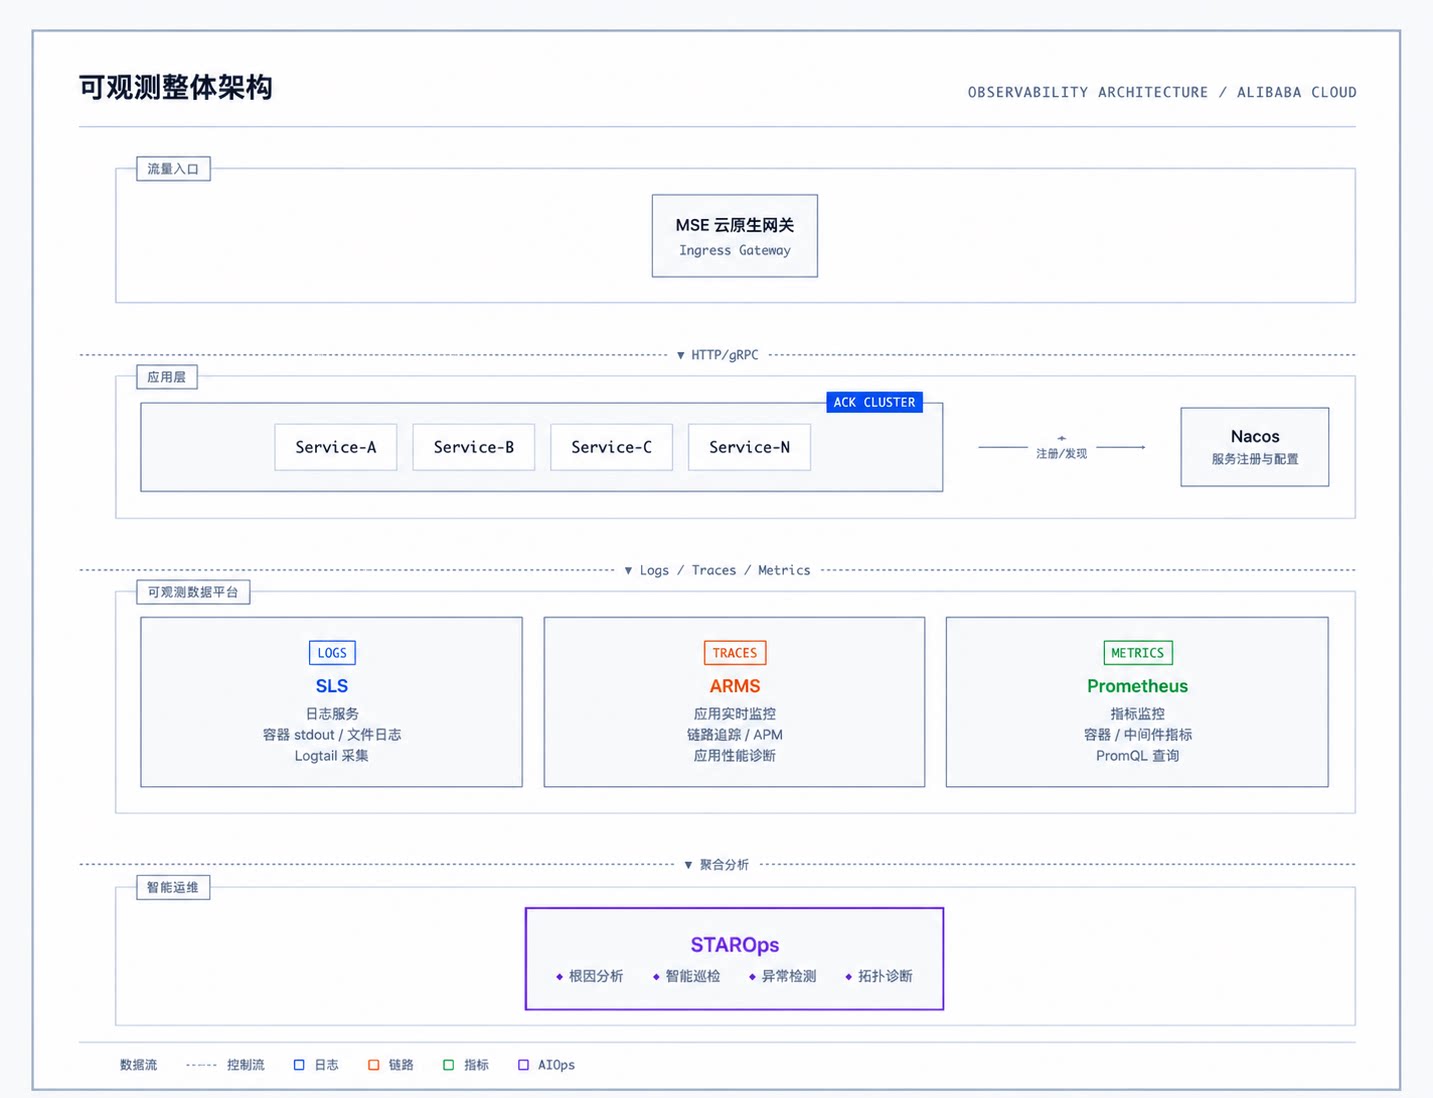This screenshot has width=1433, height=1098.
Task: Click the Logs / Traces / Metrics flow label
Action: [x=718, y=570]
